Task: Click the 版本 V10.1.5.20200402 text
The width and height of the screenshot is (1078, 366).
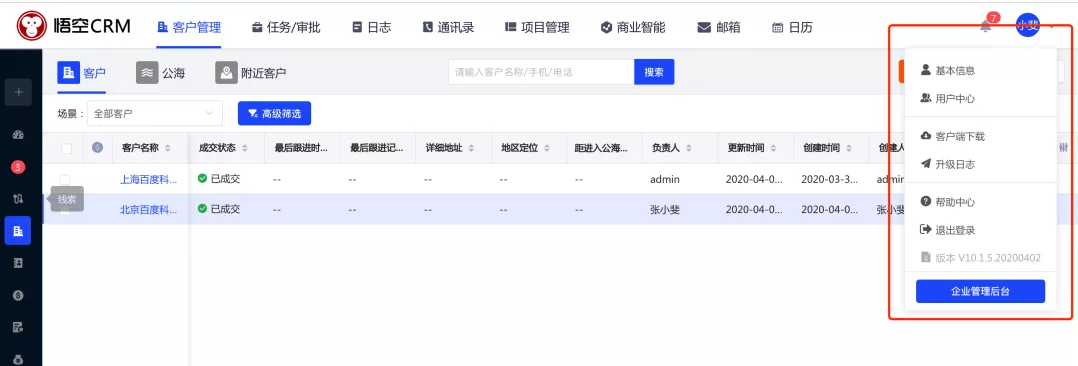Action: pos(988,258)
